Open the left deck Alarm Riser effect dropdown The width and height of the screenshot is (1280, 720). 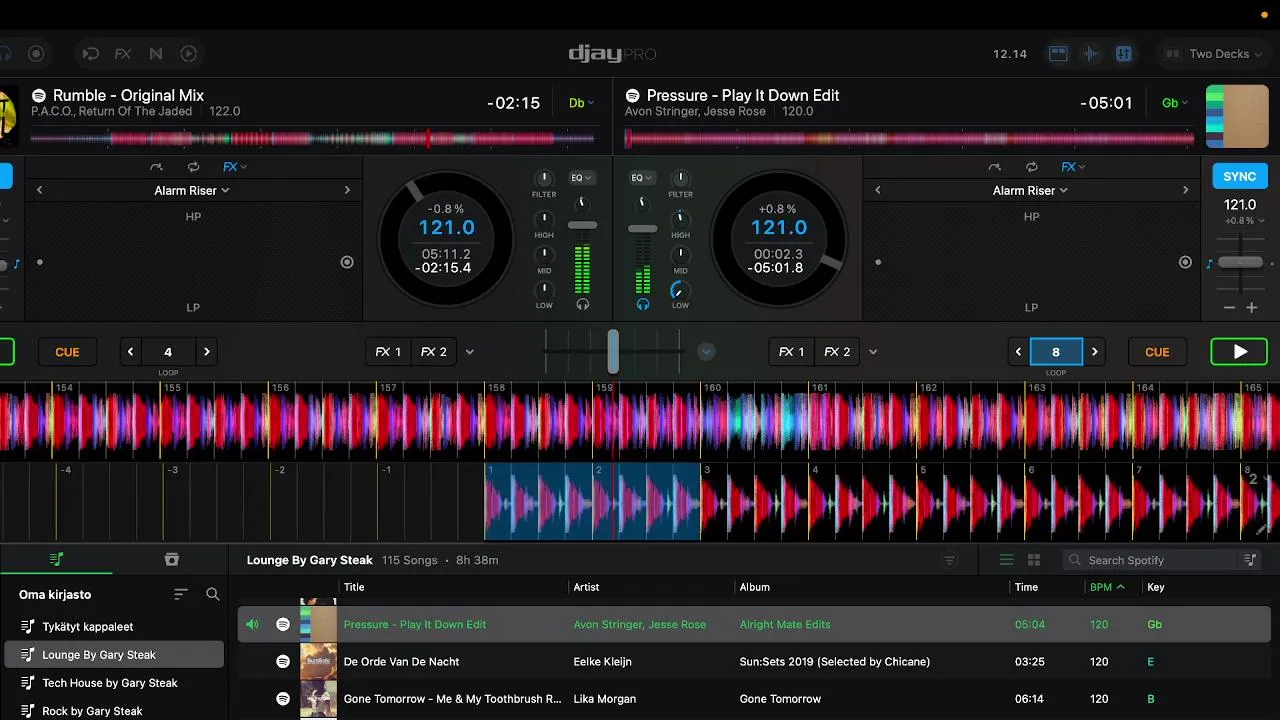click(192, 190)
